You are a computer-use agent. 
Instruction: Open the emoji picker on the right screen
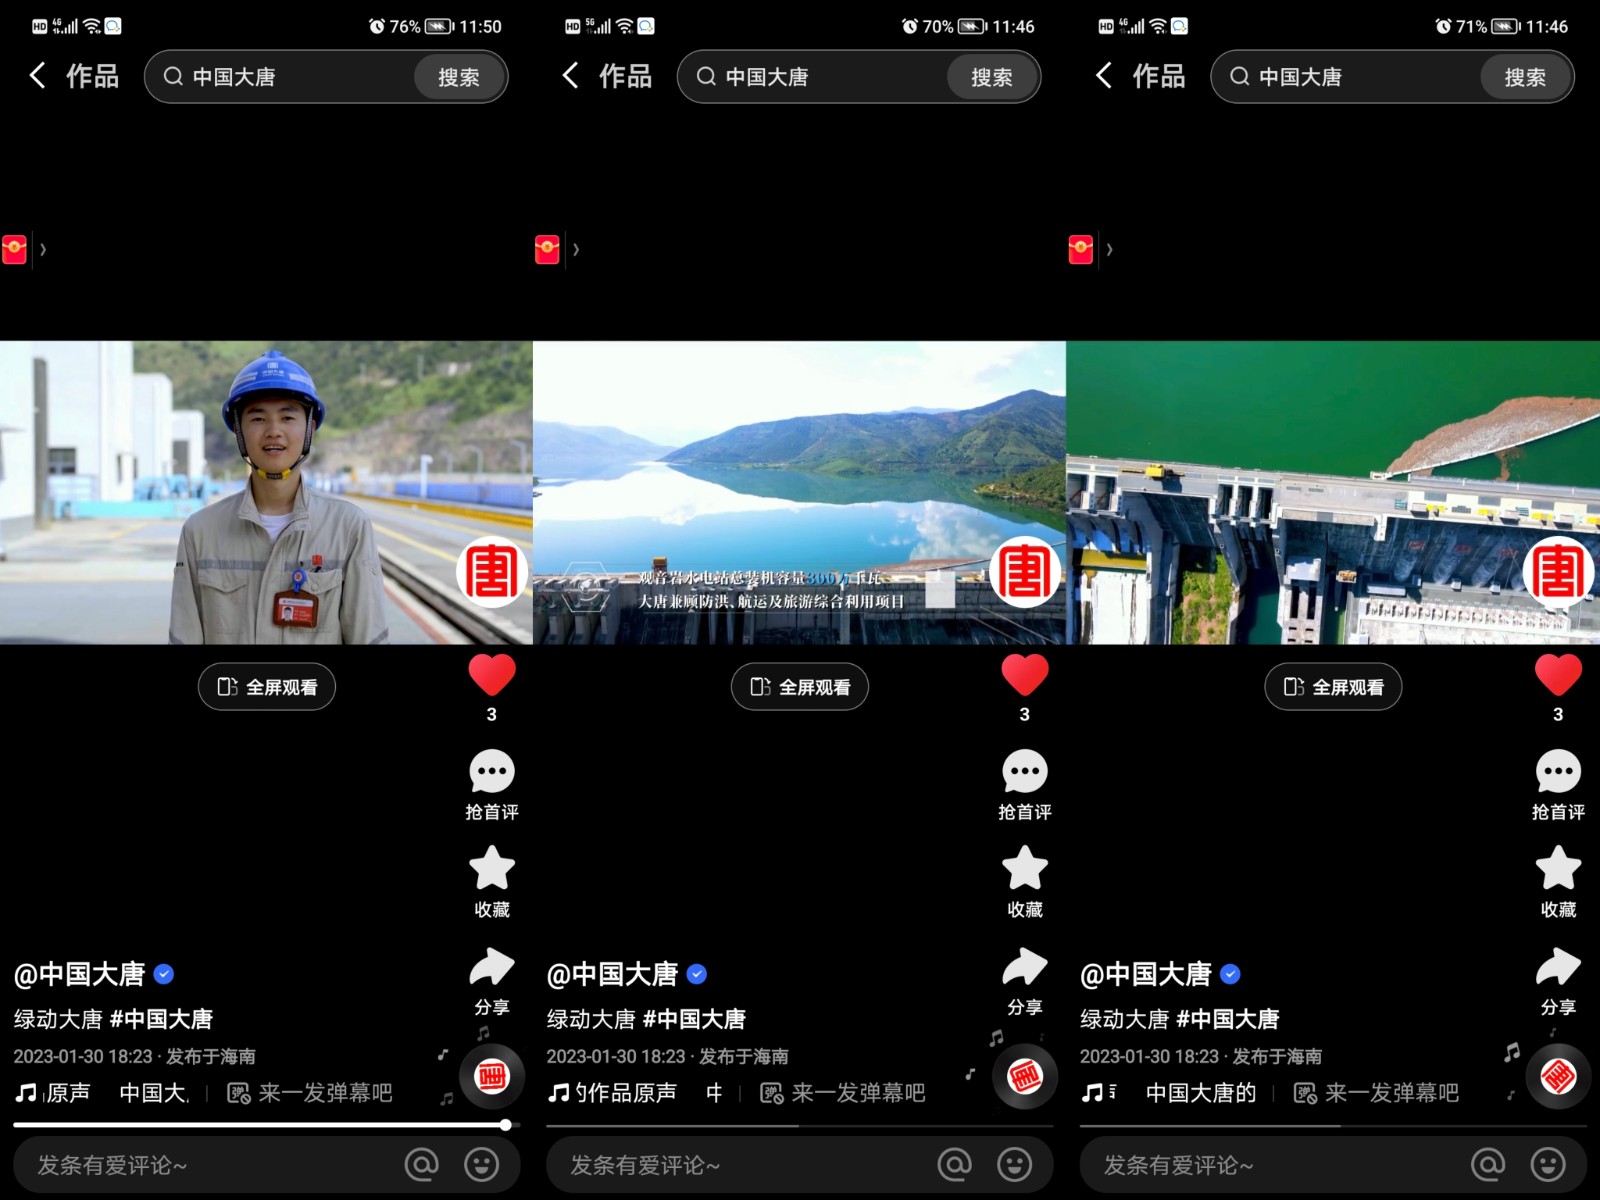1548,1164
